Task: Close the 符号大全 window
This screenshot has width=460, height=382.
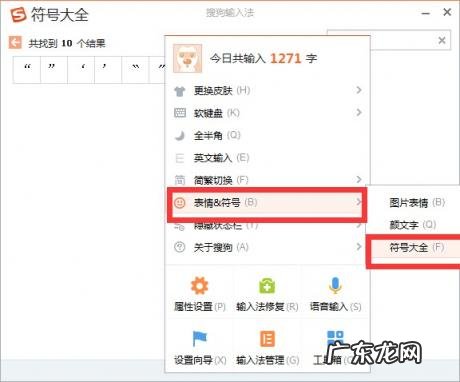Action: [x=447, y=12]
